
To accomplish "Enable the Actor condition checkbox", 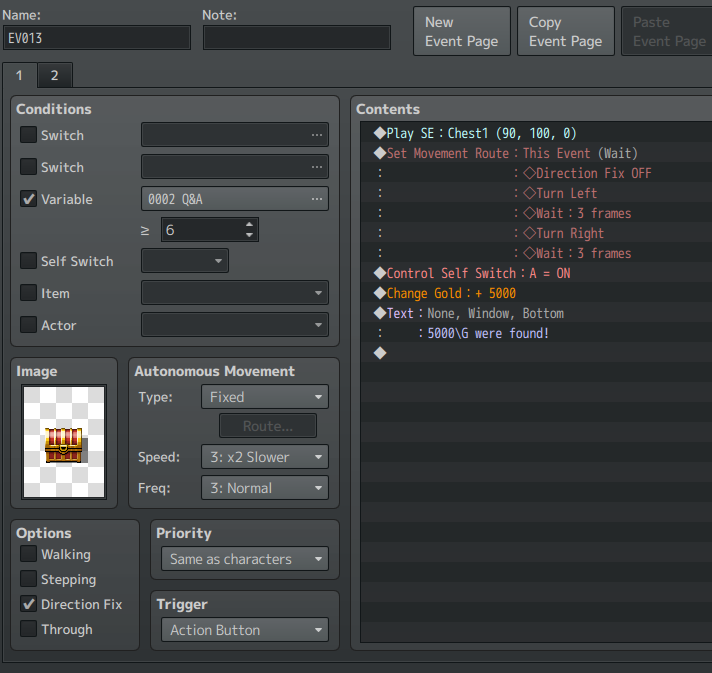I will (x=28, y=325).
